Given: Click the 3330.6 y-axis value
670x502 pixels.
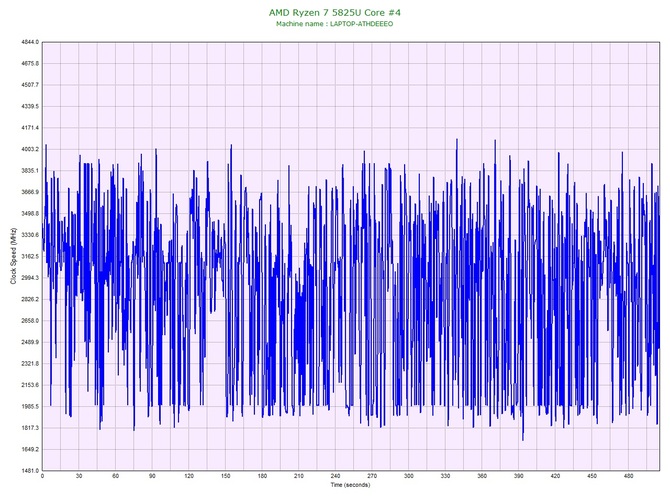Looking at the screenshot, I should coord(30,235).
